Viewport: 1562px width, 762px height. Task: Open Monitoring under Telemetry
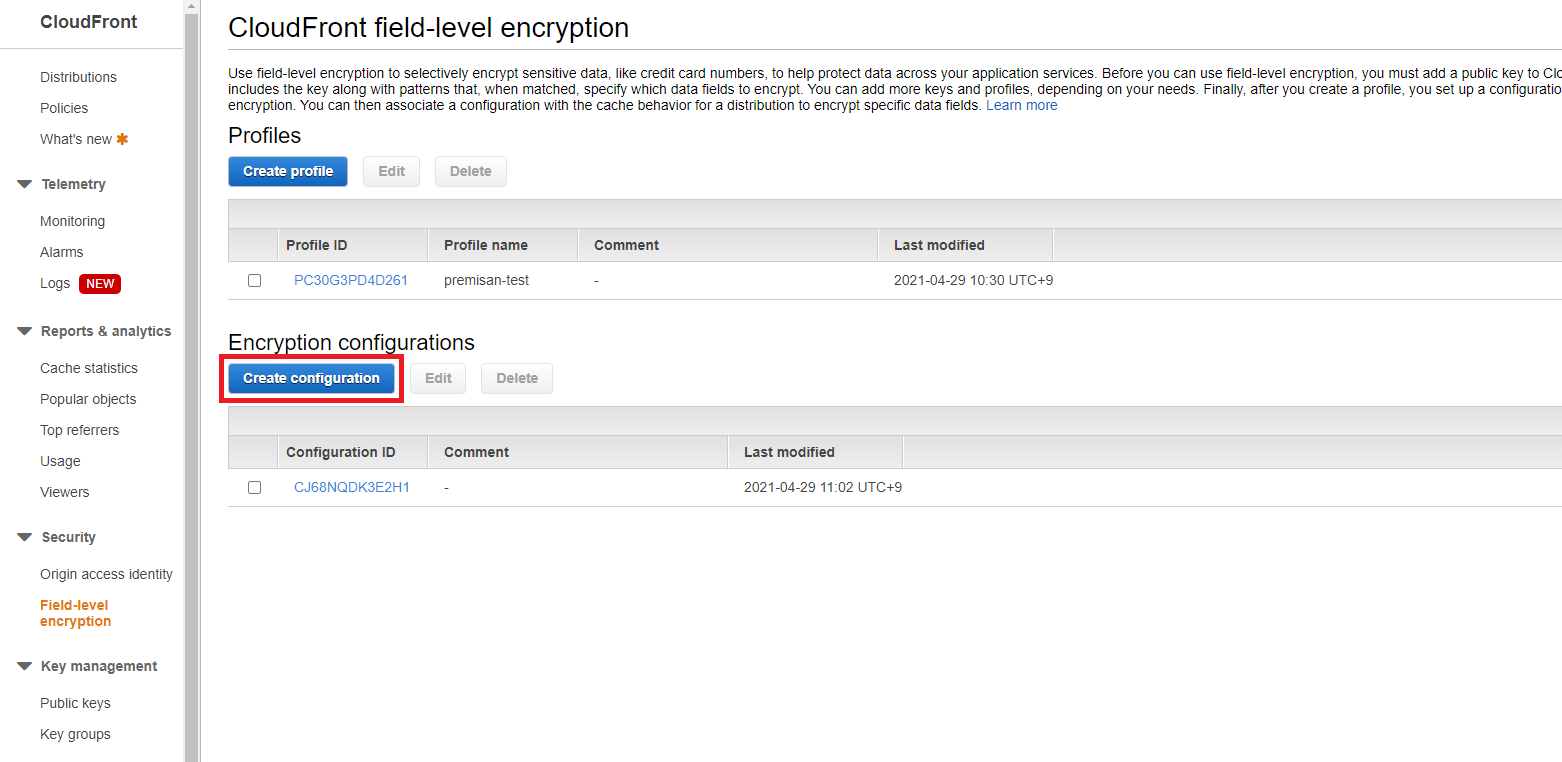tap(72, 221)
